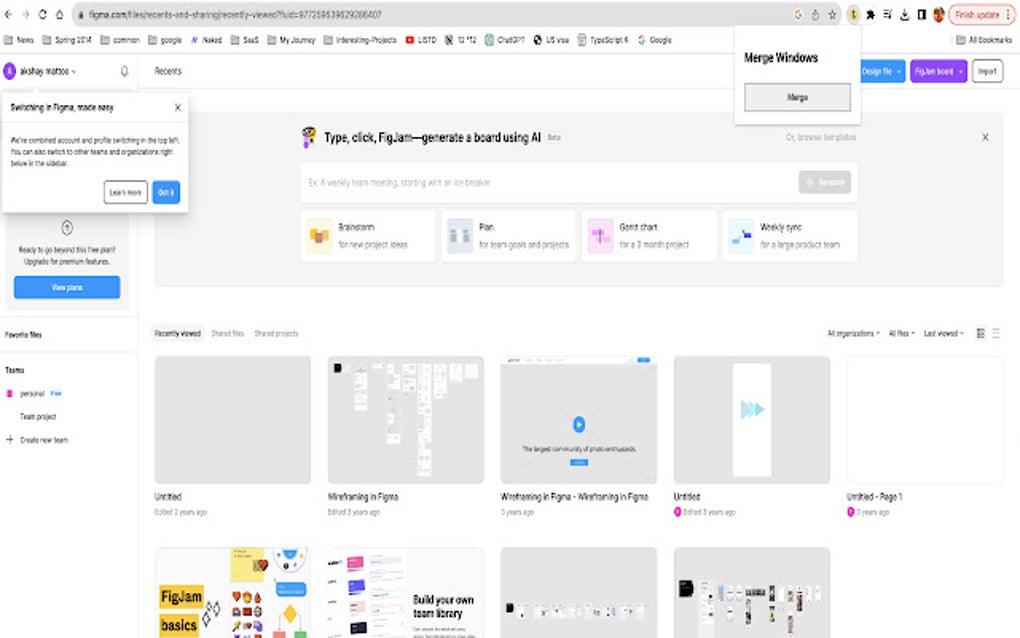Open the ChatGPT bookmark
Image resolution: width=1020 pixels, height=638 pixels.
pyautogui.click(x=505, y=40)
